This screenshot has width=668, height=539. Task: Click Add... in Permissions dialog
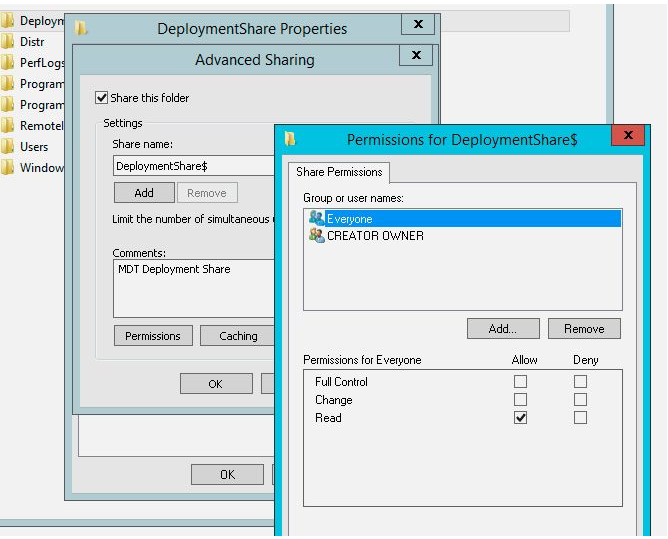coord(503,329)
